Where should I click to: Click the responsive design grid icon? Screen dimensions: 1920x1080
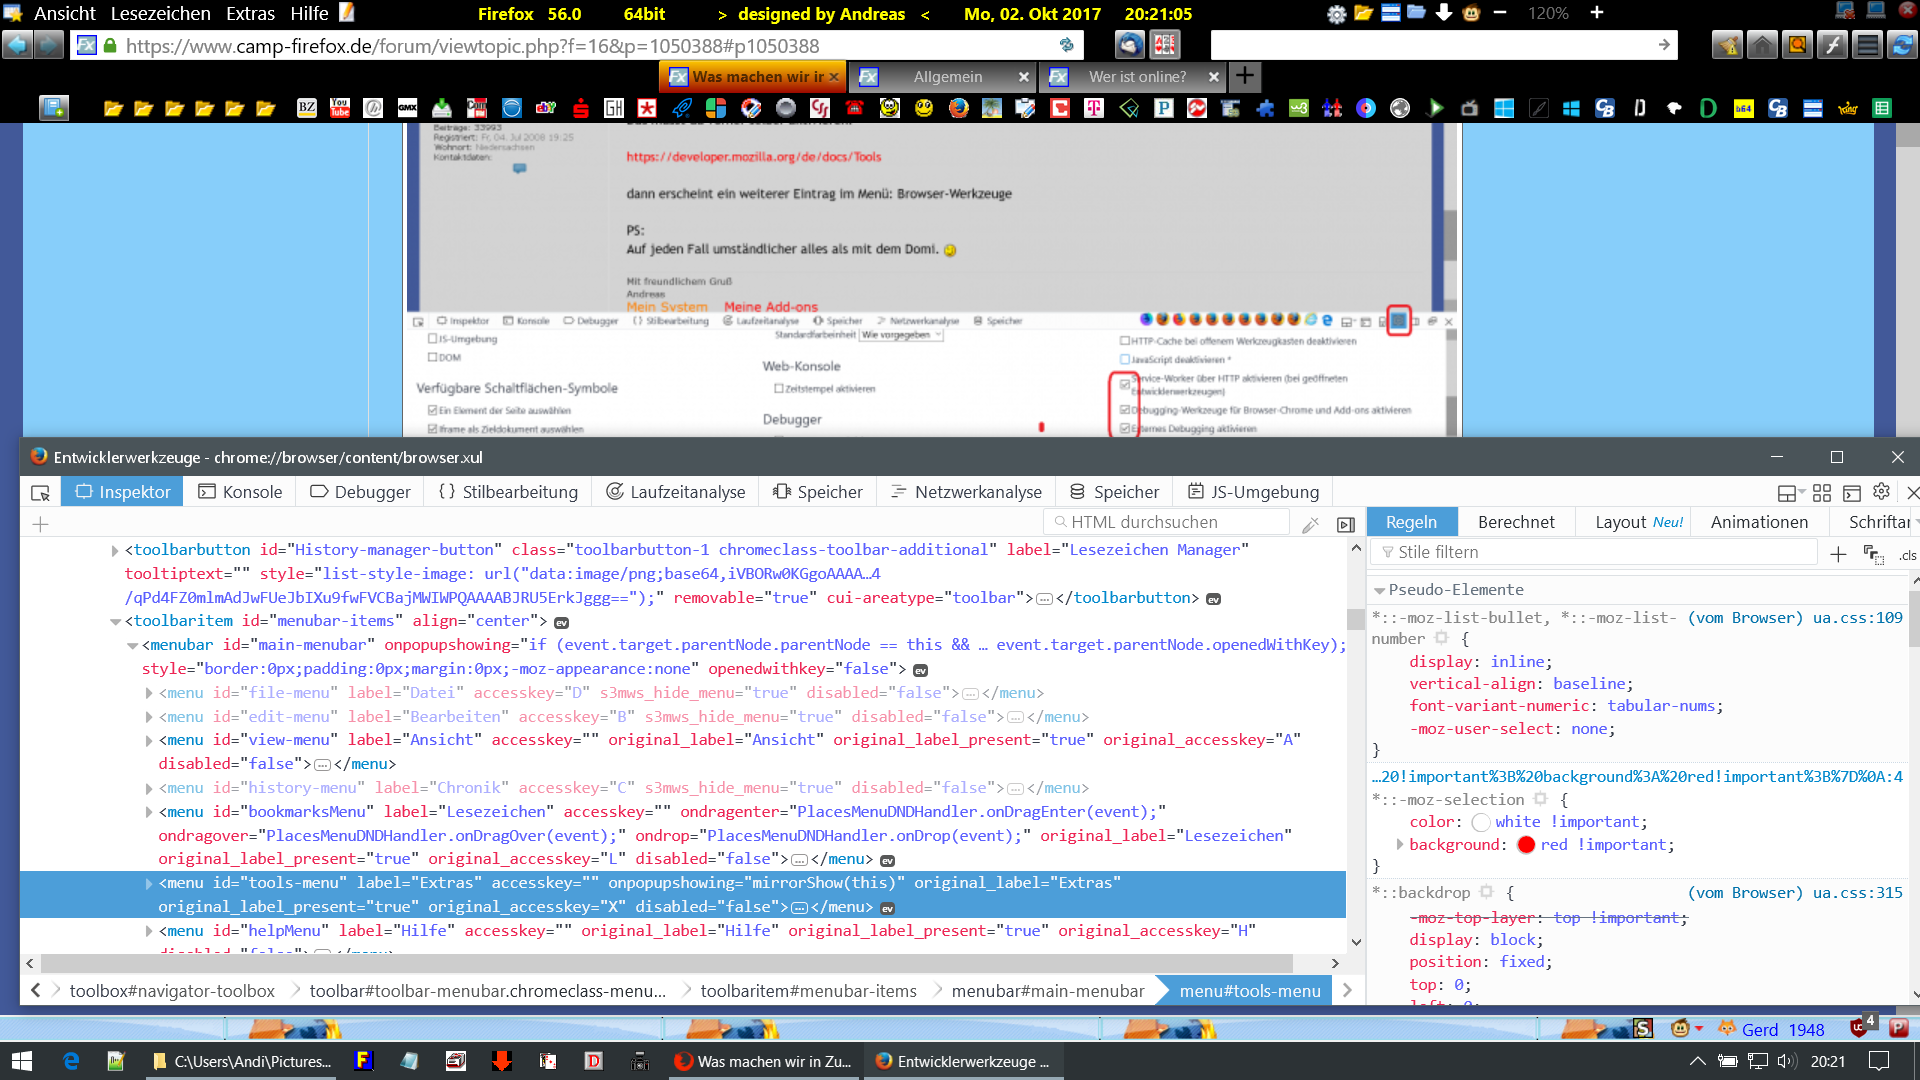1822,493
